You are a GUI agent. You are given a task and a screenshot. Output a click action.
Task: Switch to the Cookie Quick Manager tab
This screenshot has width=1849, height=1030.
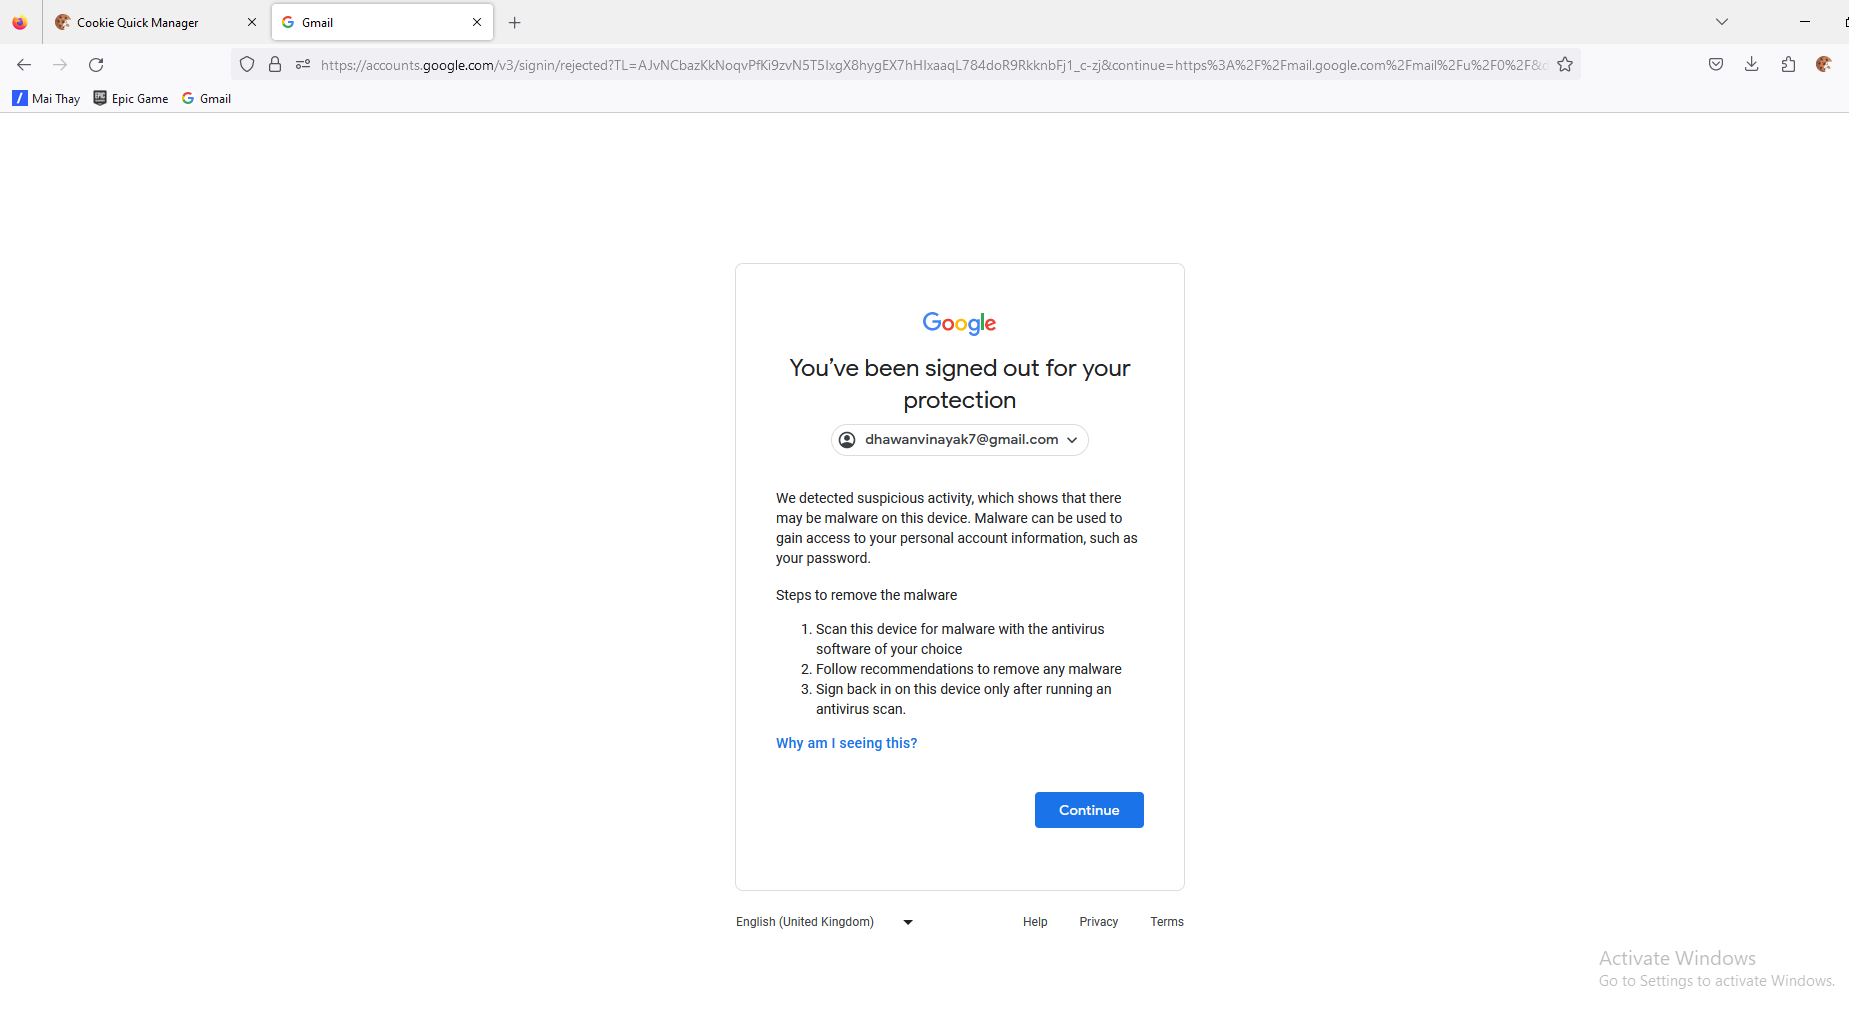coord(156,22)
